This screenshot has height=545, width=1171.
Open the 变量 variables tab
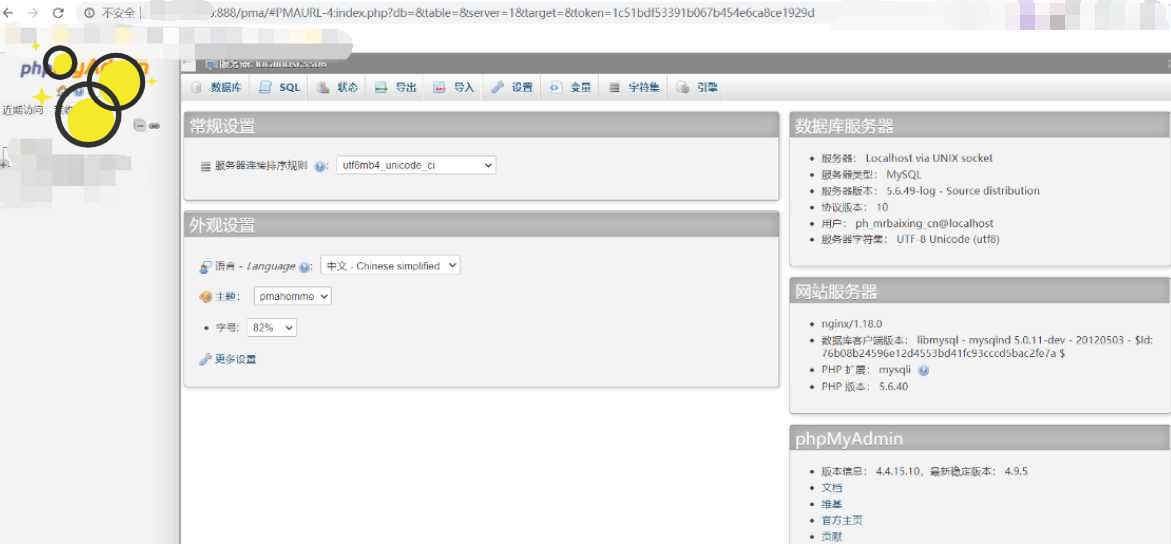coord(571,87)
